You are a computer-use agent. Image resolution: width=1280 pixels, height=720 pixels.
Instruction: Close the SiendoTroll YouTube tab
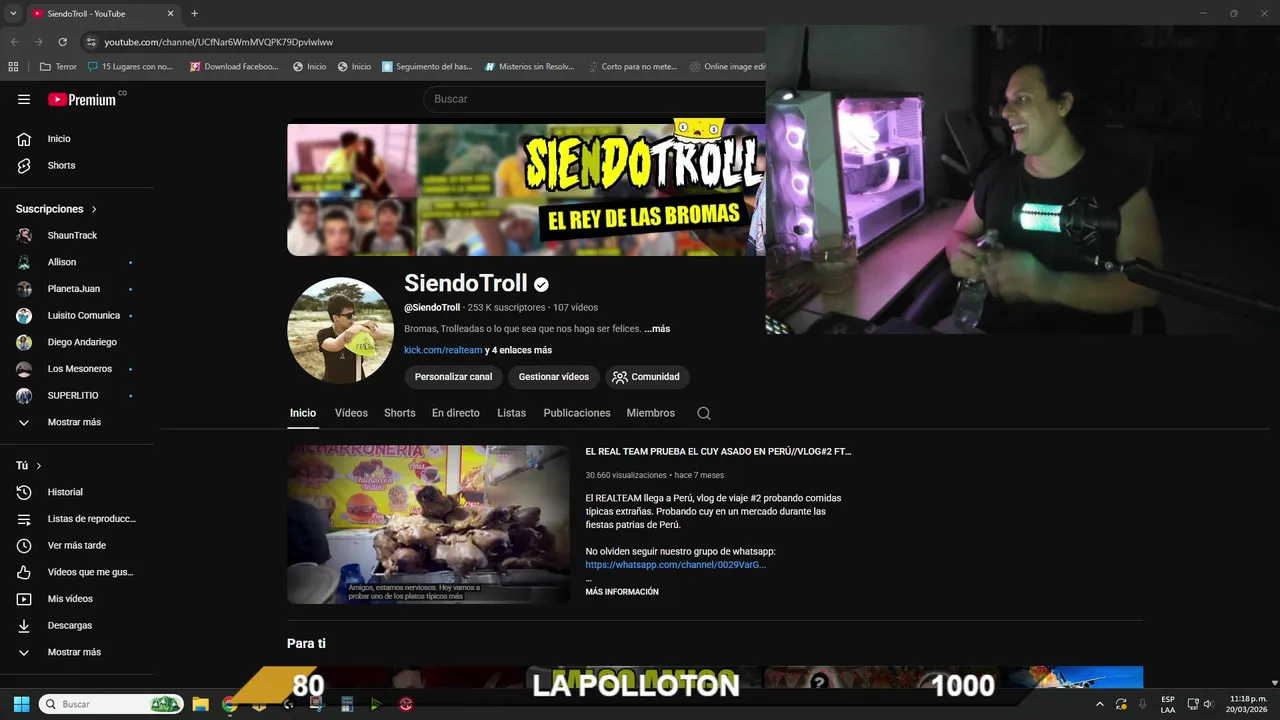click(x=170, y=13)
